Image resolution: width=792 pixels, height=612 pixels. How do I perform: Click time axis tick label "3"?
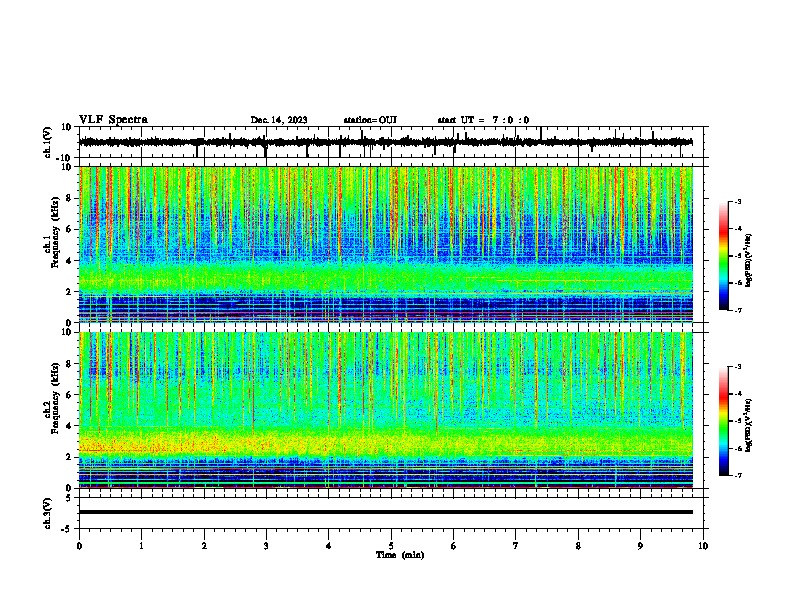point(266,546)
